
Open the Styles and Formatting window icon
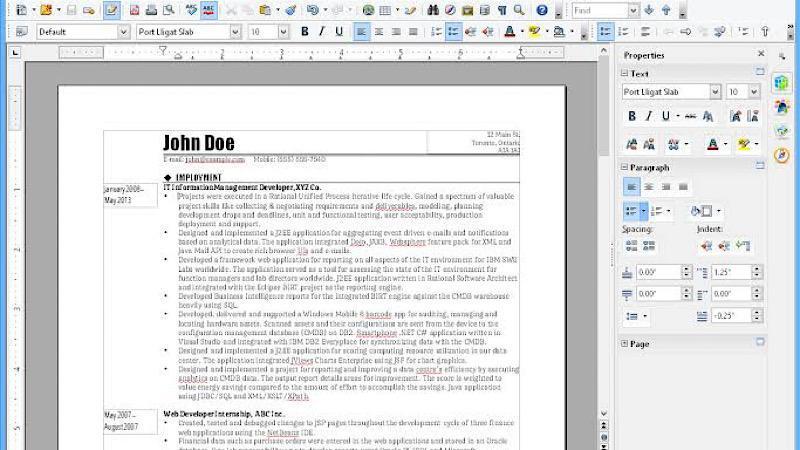21,32
